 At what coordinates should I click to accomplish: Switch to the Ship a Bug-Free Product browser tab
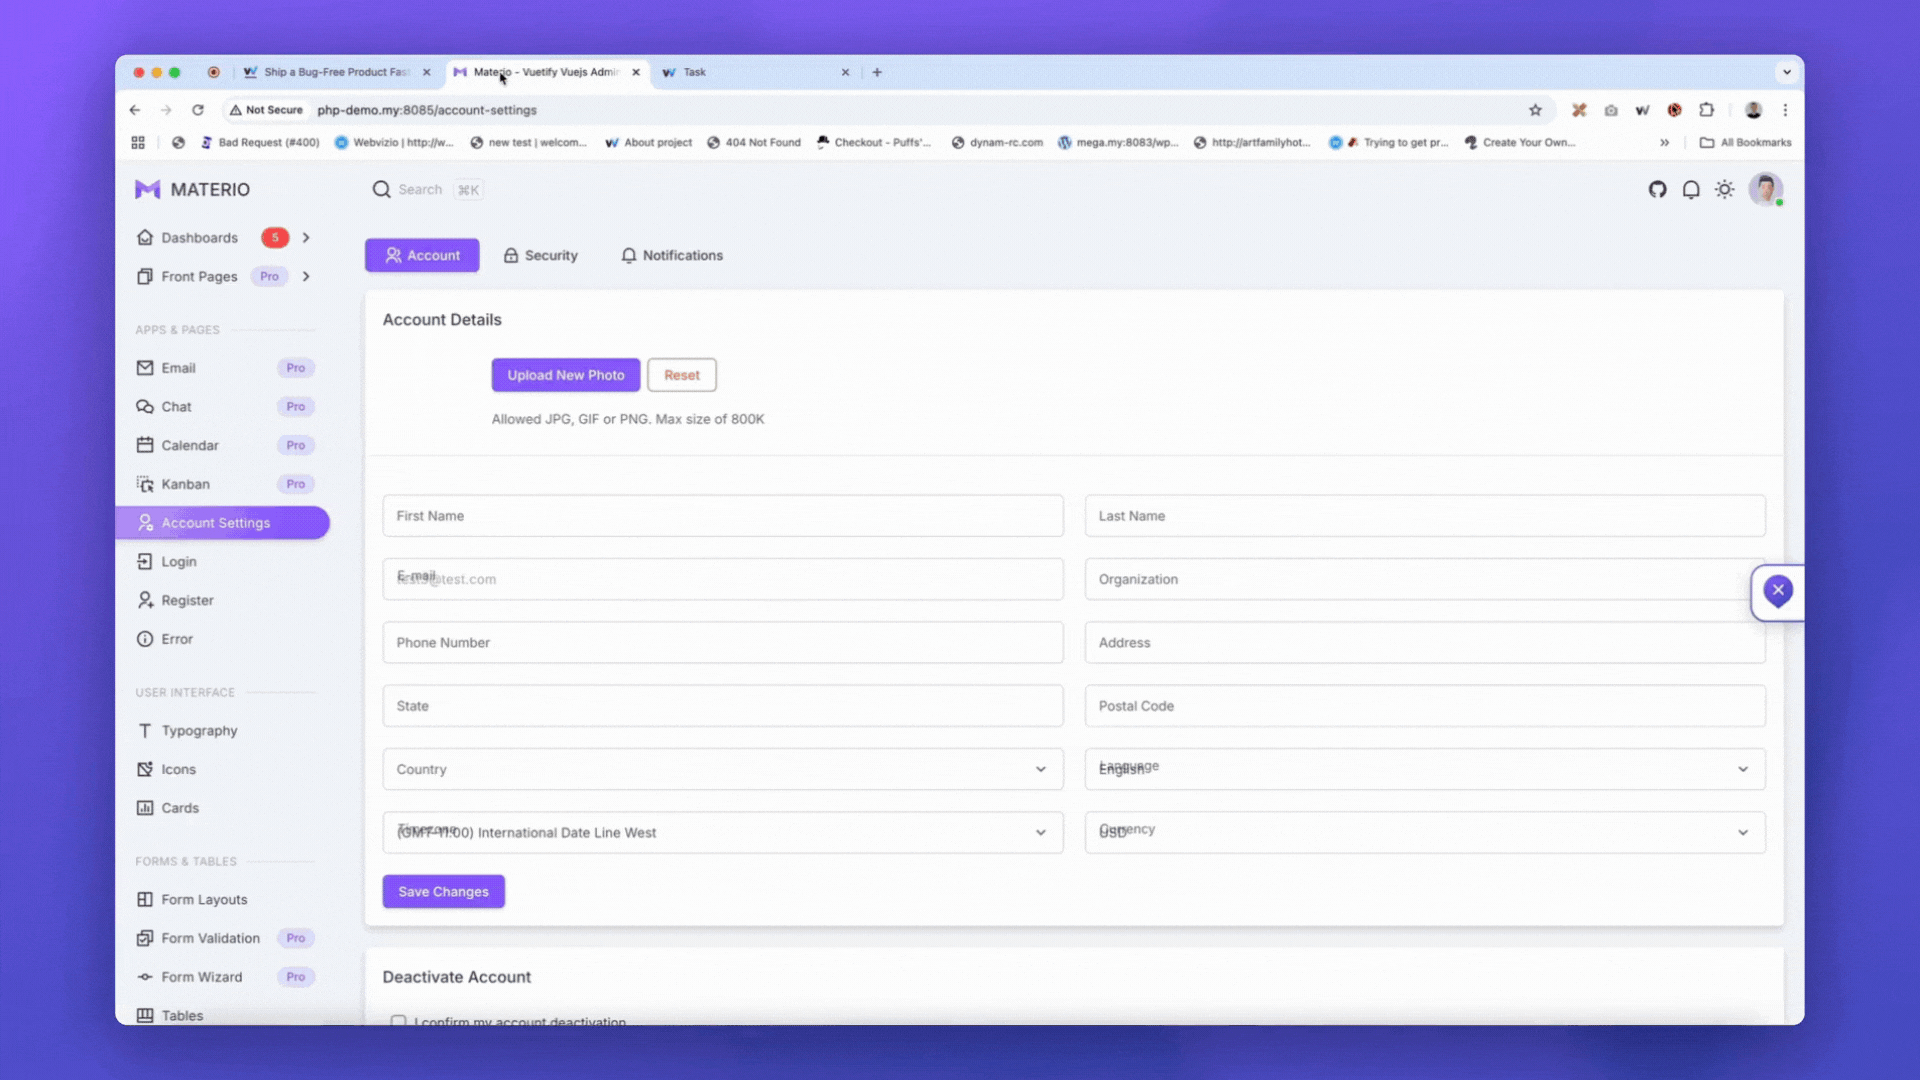[336, 72]
